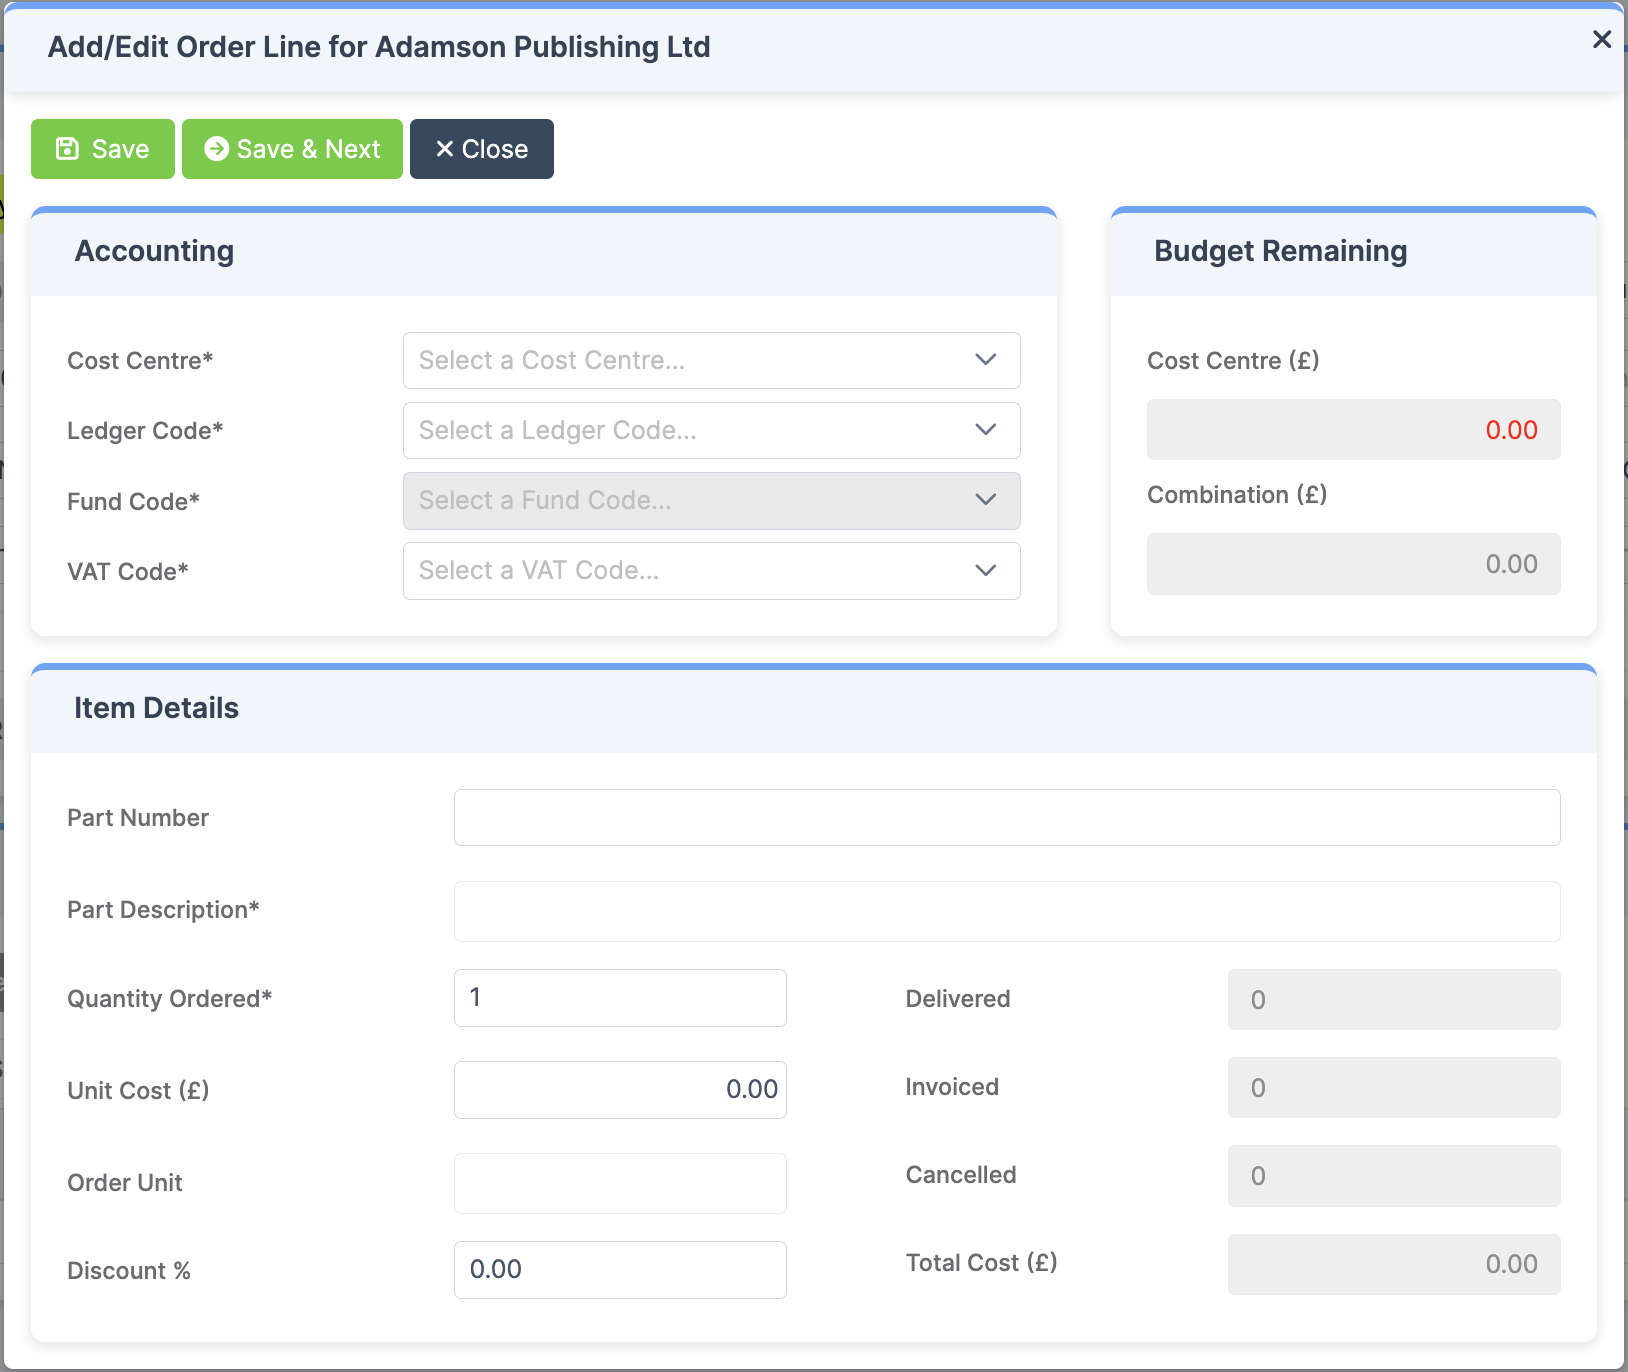Click the Delivered quantity box
The width and height of the screenshot is (1628, 1372).
[1393, 999]
